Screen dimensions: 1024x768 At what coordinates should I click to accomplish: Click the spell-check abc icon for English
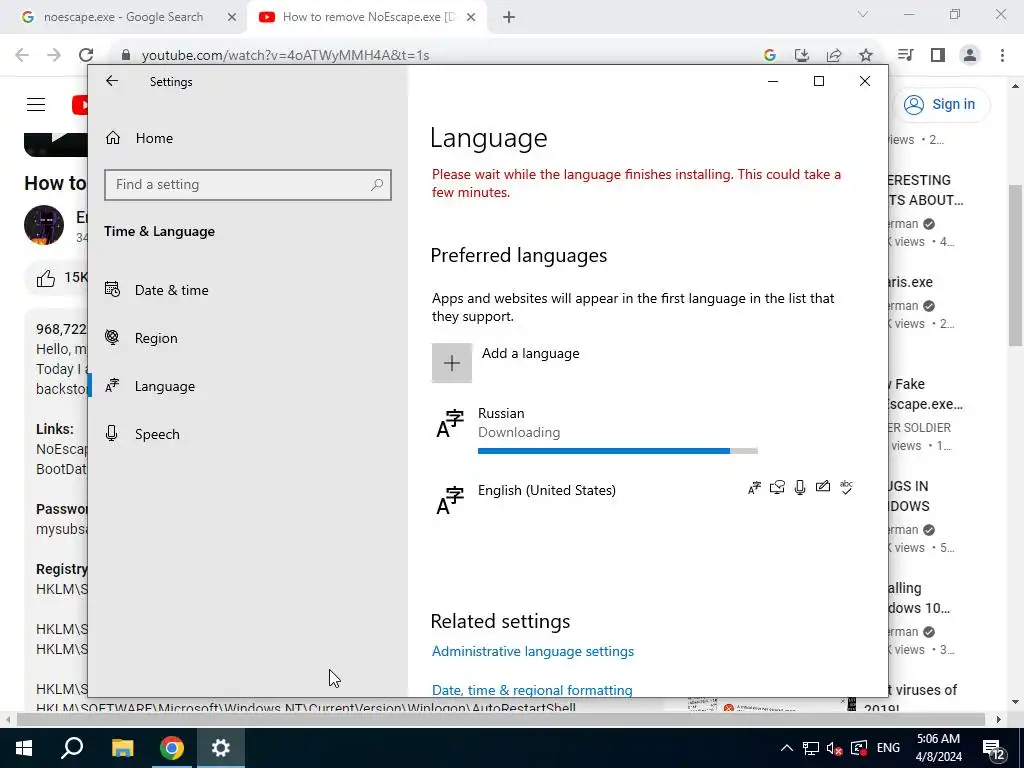click(846, 487)
